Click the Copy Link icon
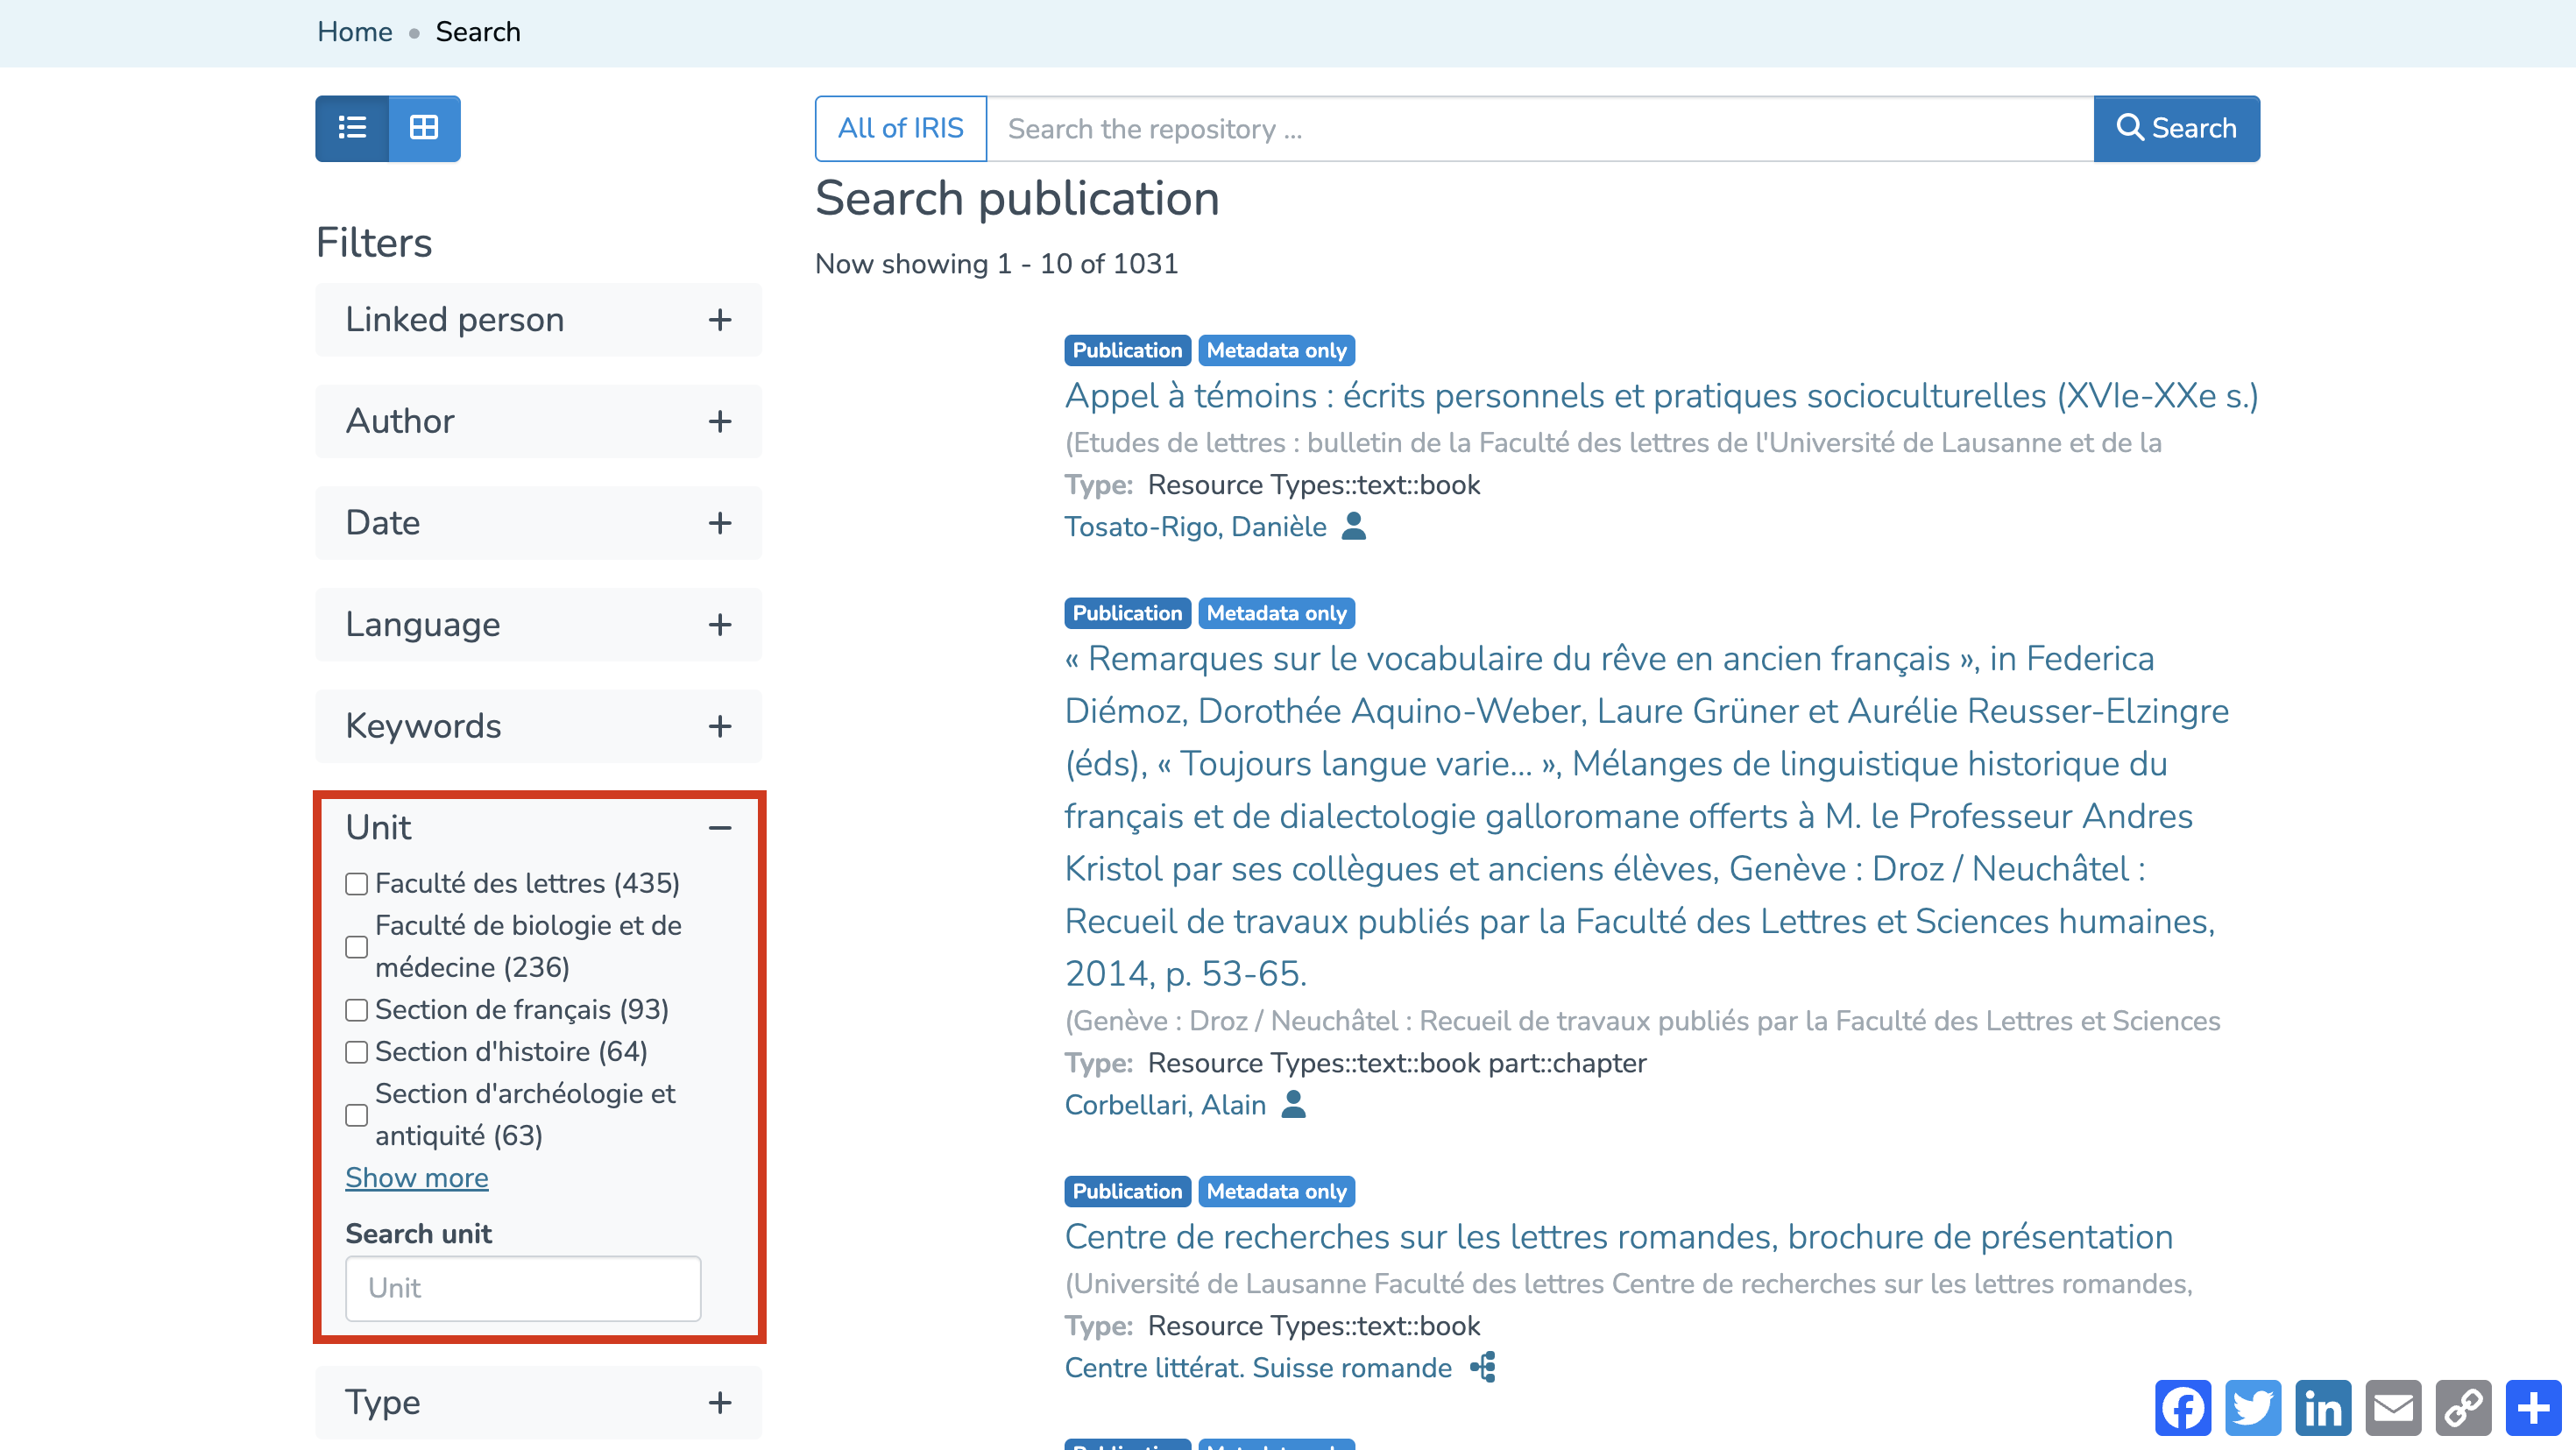Viewport: 2576px width, 1450px height. point(2463,1408)
